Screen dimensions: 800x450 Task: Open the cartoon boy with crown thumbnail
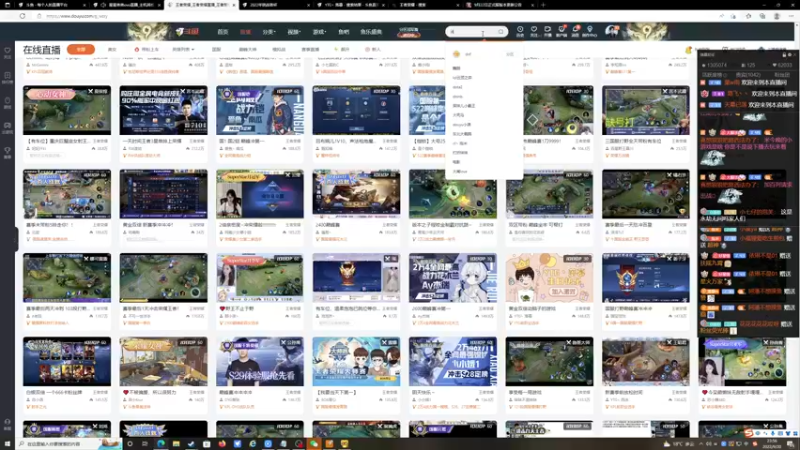(549, 278)
